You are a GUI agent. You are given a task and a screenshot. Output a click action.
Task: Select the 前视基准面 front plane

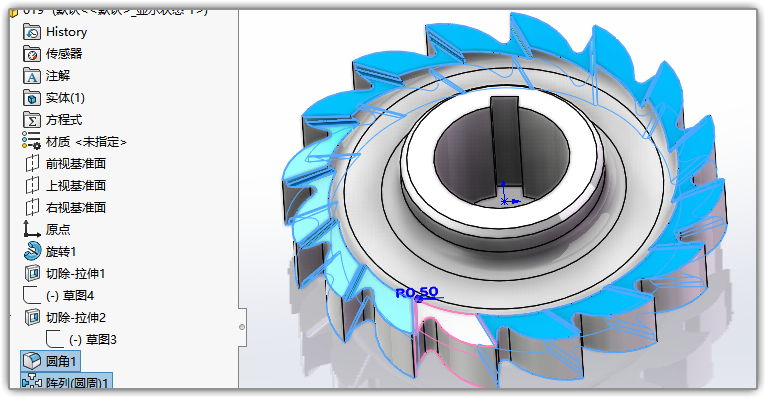click(x=76, y=164)
